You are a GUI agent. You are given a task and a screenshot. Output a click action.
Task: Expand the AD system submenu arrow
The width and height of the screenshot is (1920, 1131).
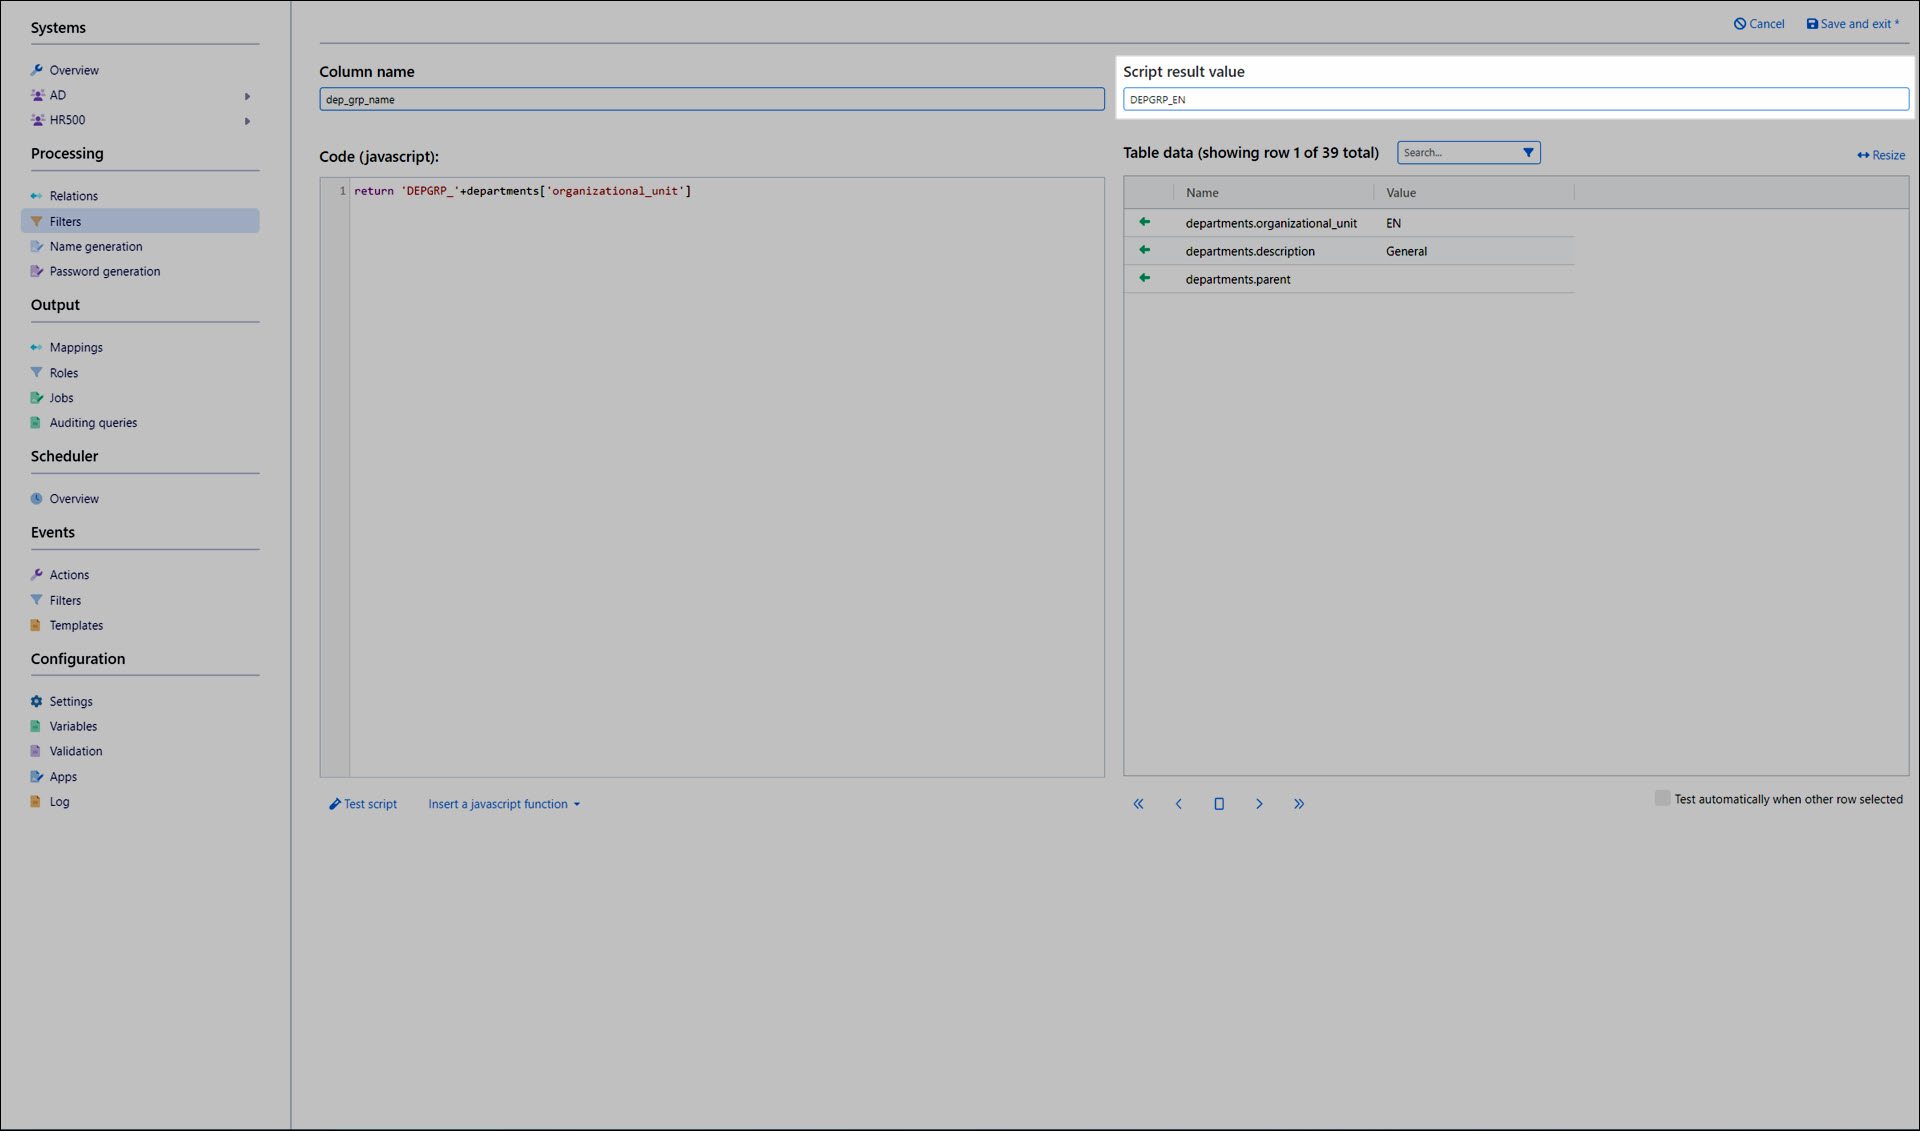[x=247, y=96]
